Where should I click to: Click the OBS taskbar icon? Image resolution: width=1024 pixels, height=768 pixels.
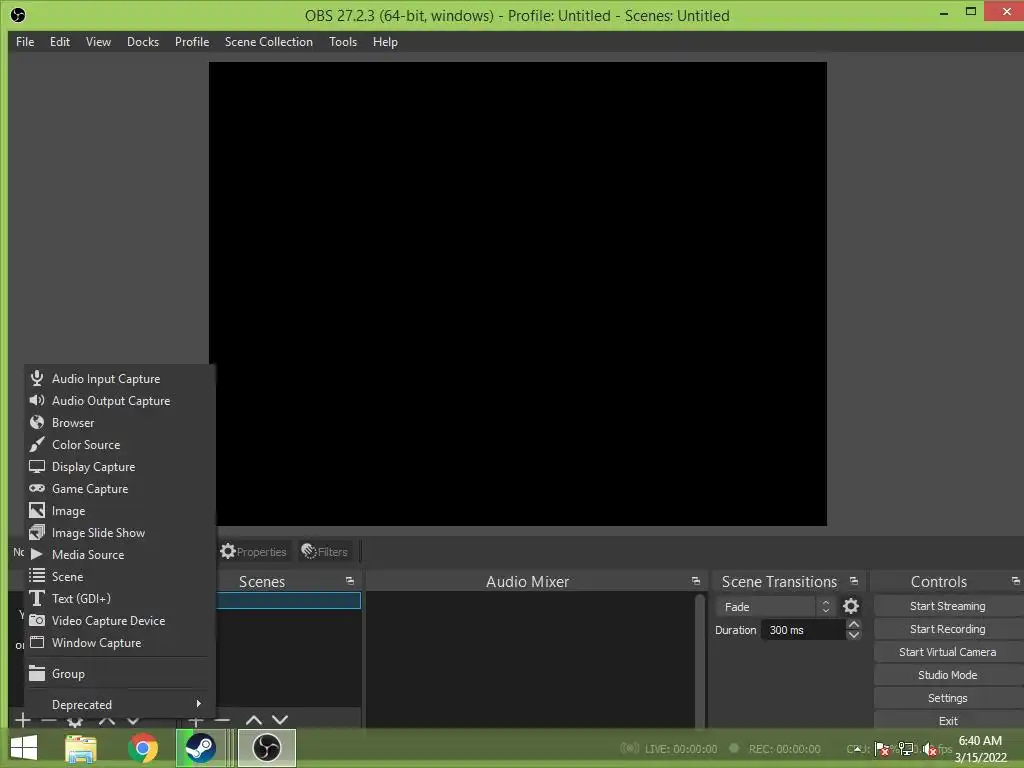[x=266, y=748]
